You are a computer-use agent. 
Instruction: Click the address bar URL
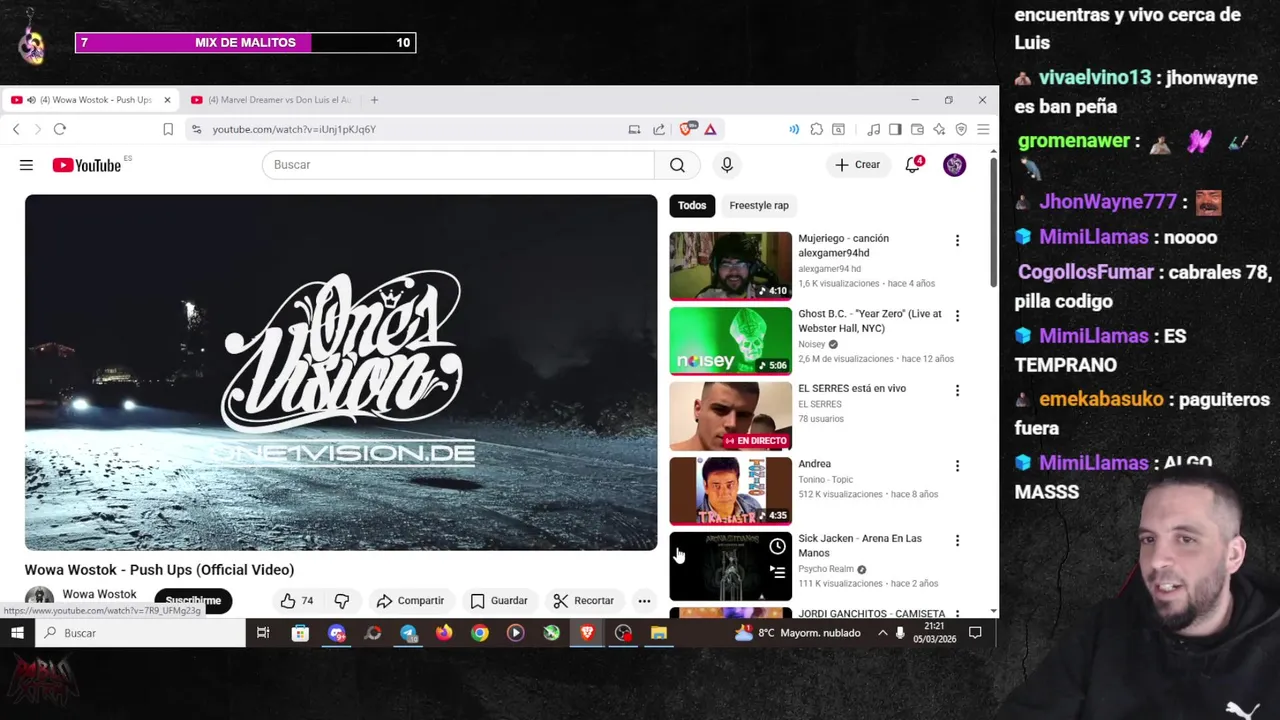(294, 129)
